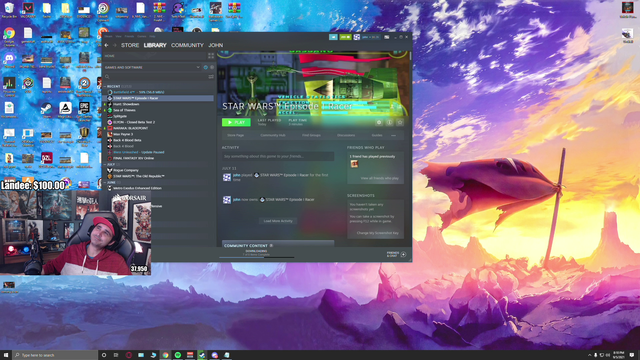Image resolution: width=640 pixels, height=360 pixels.
Task: Open the green notifications indicator in Steam
Action: (x=345, y=37)
